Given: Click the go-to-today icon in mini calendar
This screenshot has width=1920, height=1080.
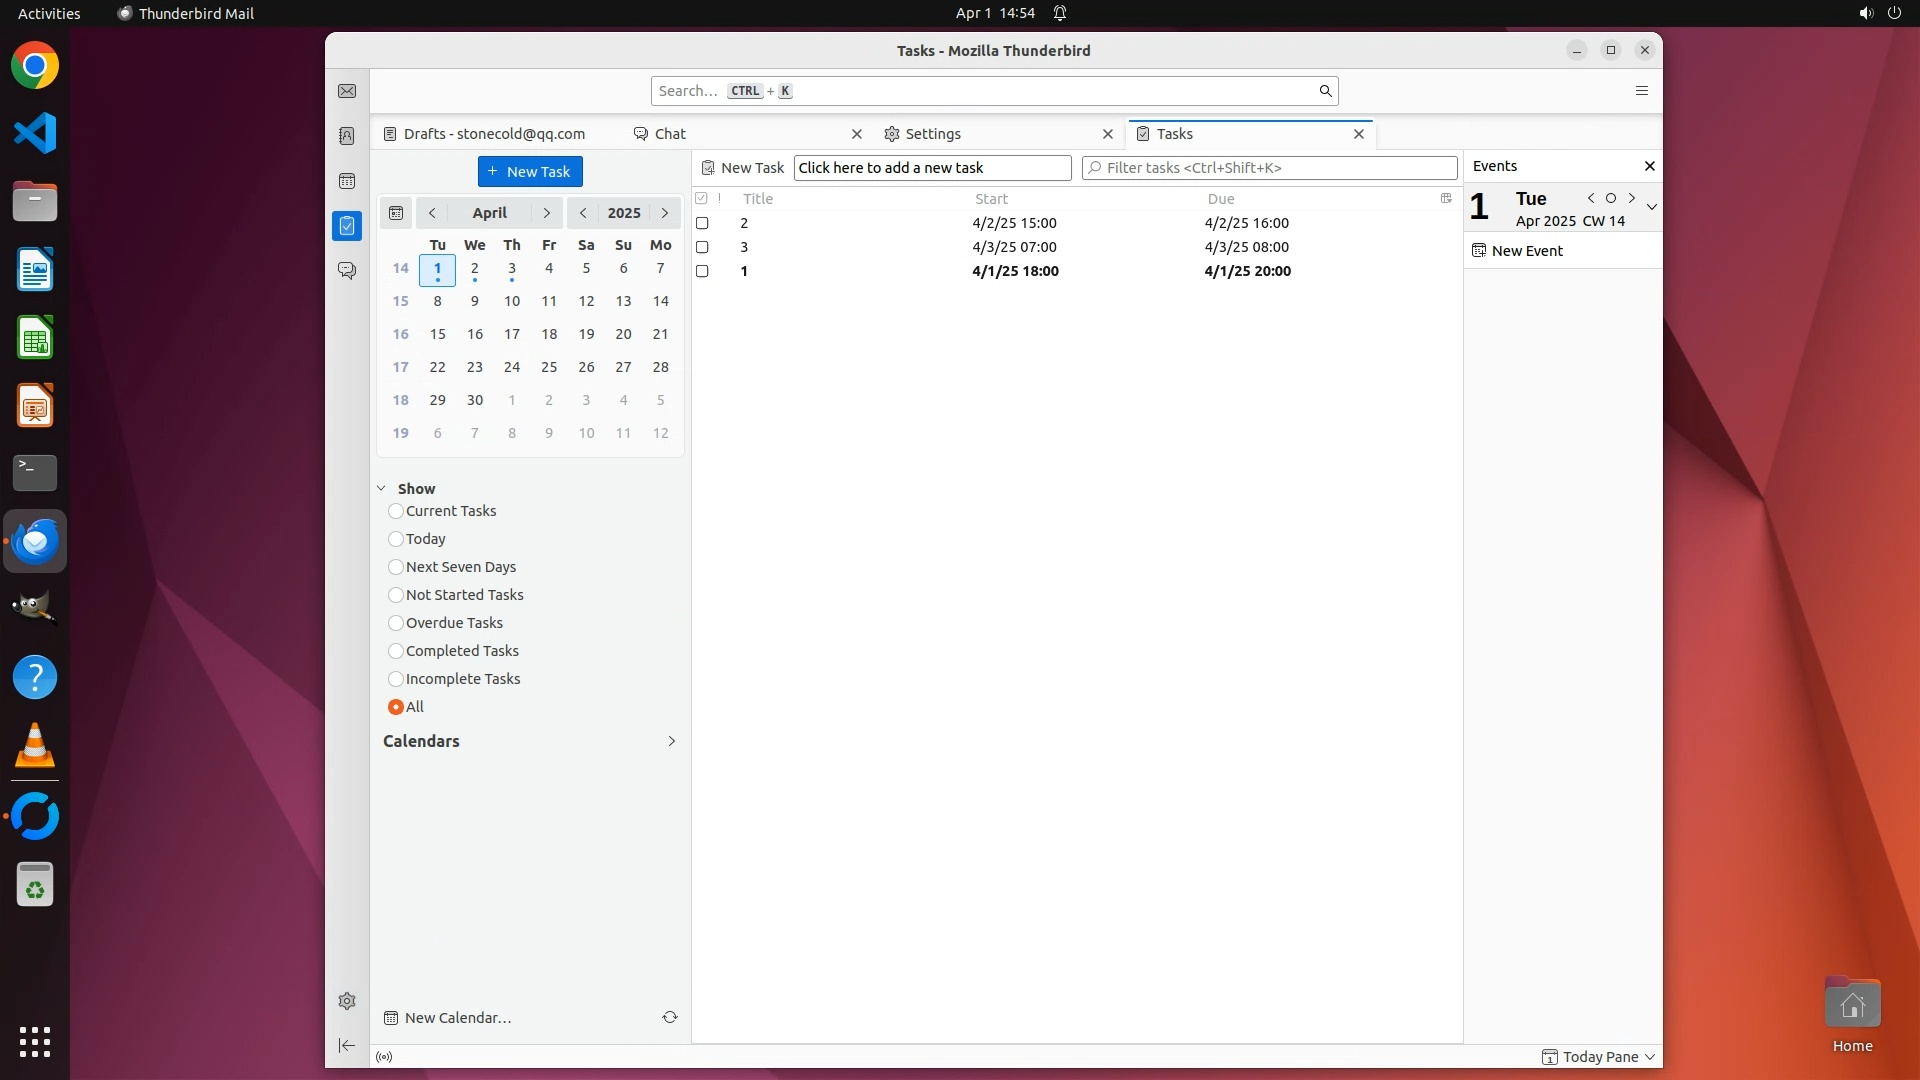Looking at the screenshot, I should pos(396,213).
